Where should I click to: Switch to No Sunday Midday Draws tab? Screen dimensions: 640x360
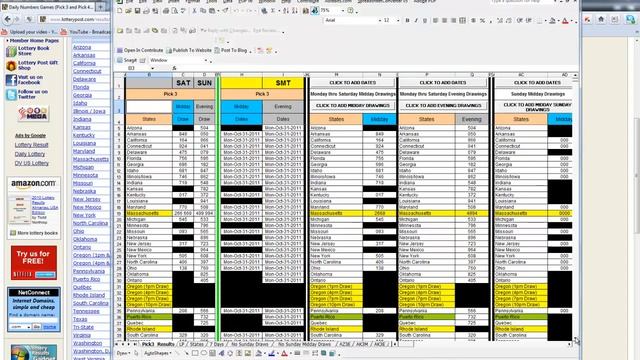tap(304, 344)
